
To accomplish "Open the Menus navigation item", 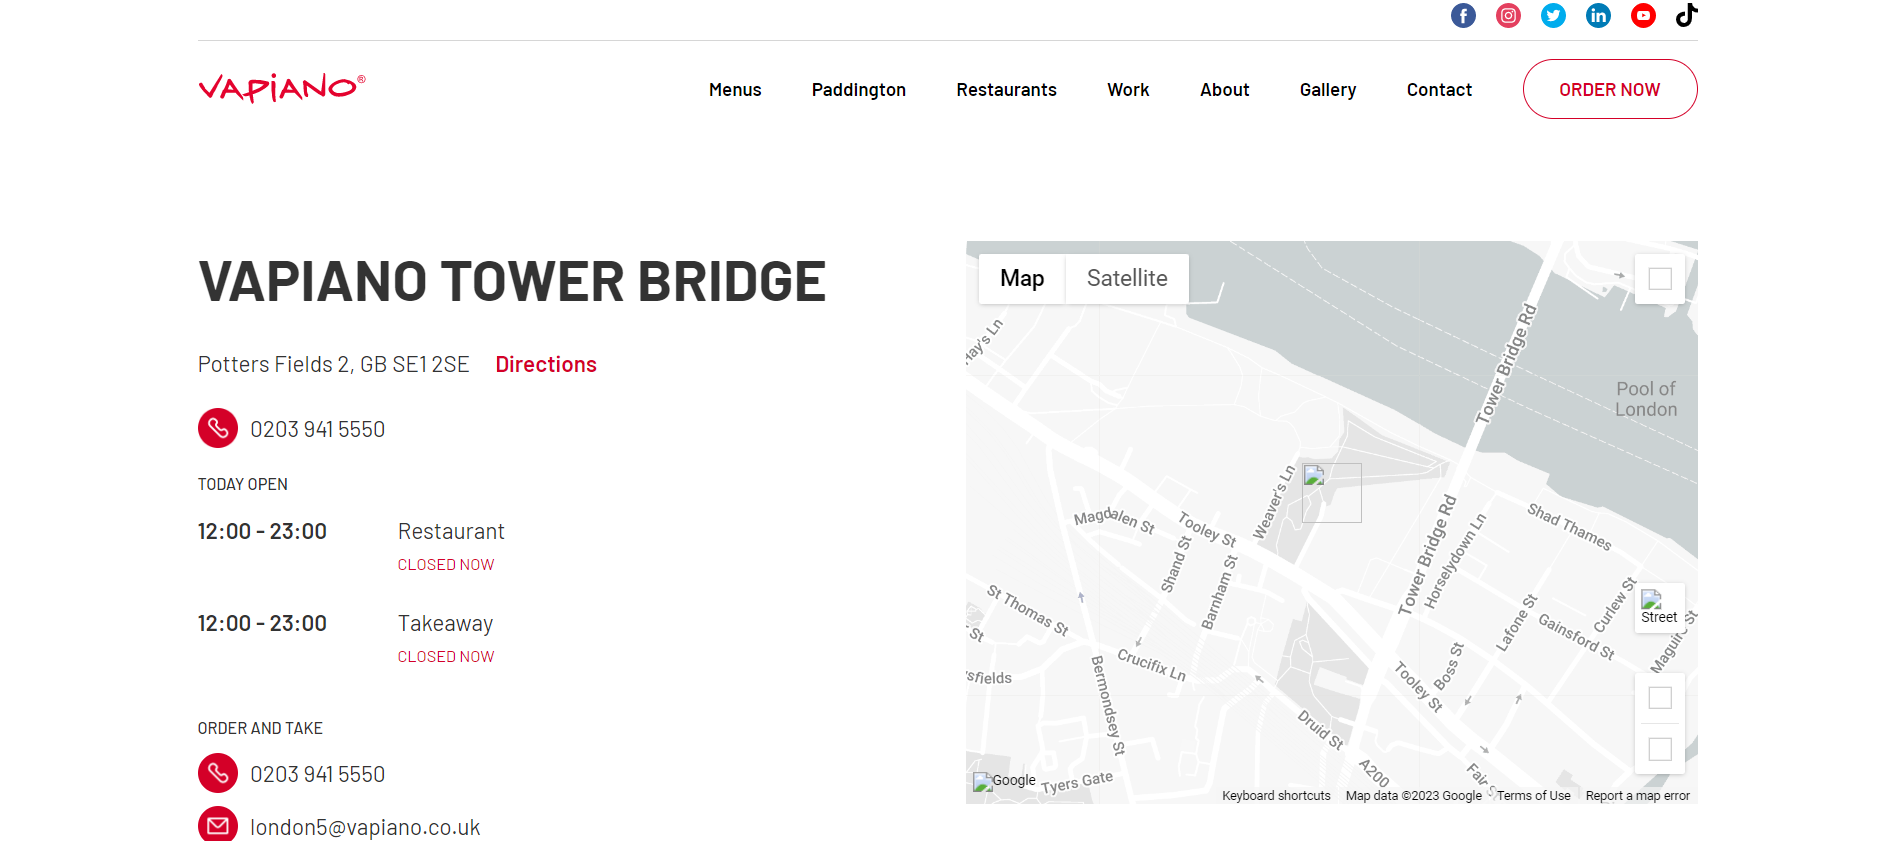I will [735, 90].
